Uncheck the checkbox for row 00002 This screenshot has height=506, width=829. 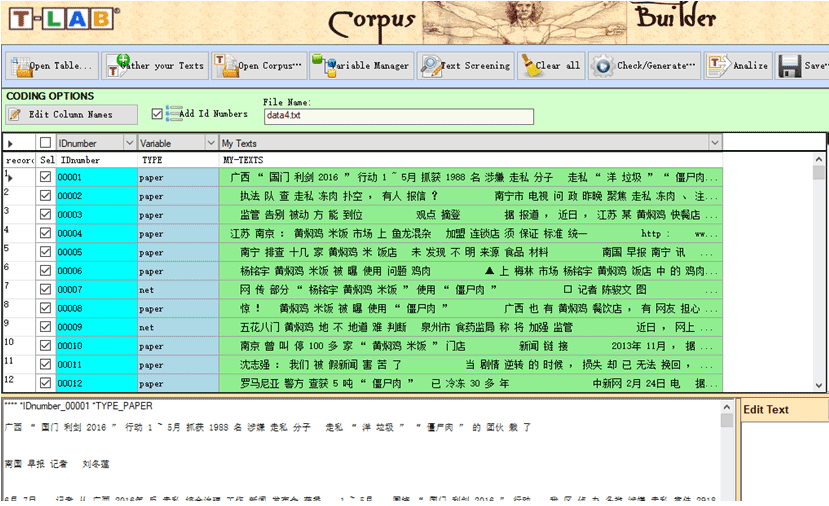coord(45,196)
